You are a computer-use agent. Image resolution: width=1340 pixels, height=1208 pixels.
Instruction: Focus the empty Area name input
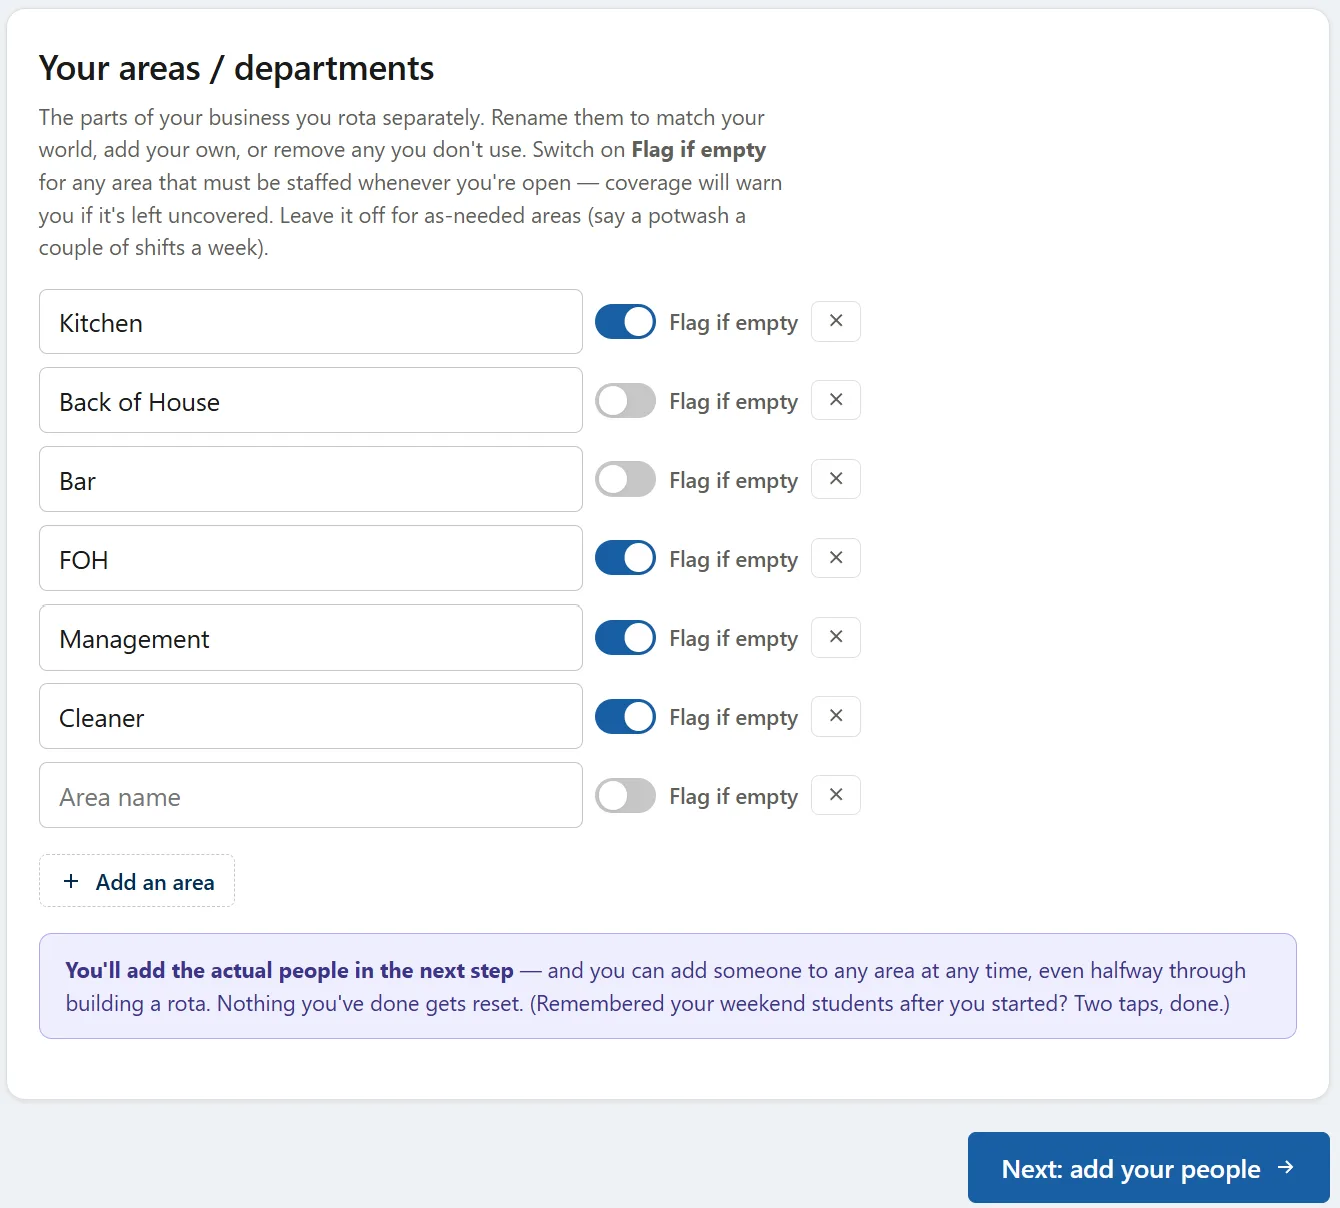(311, 795)
